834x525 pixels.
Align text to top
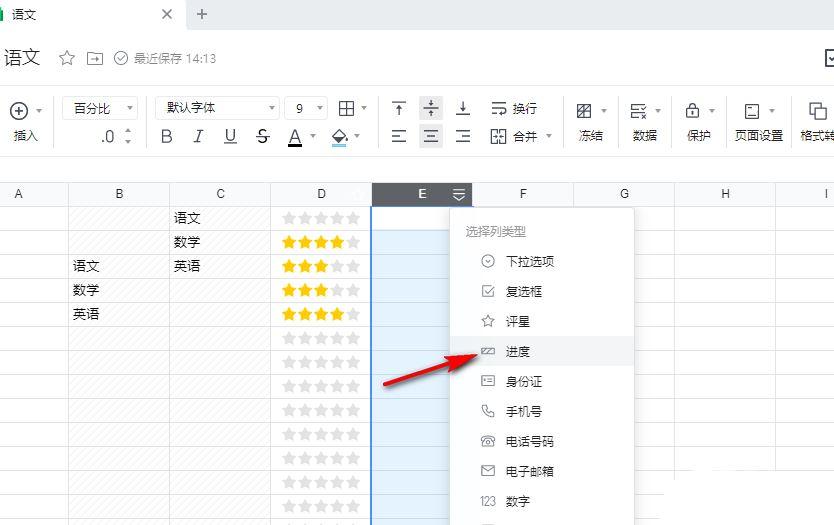[399, 108]
